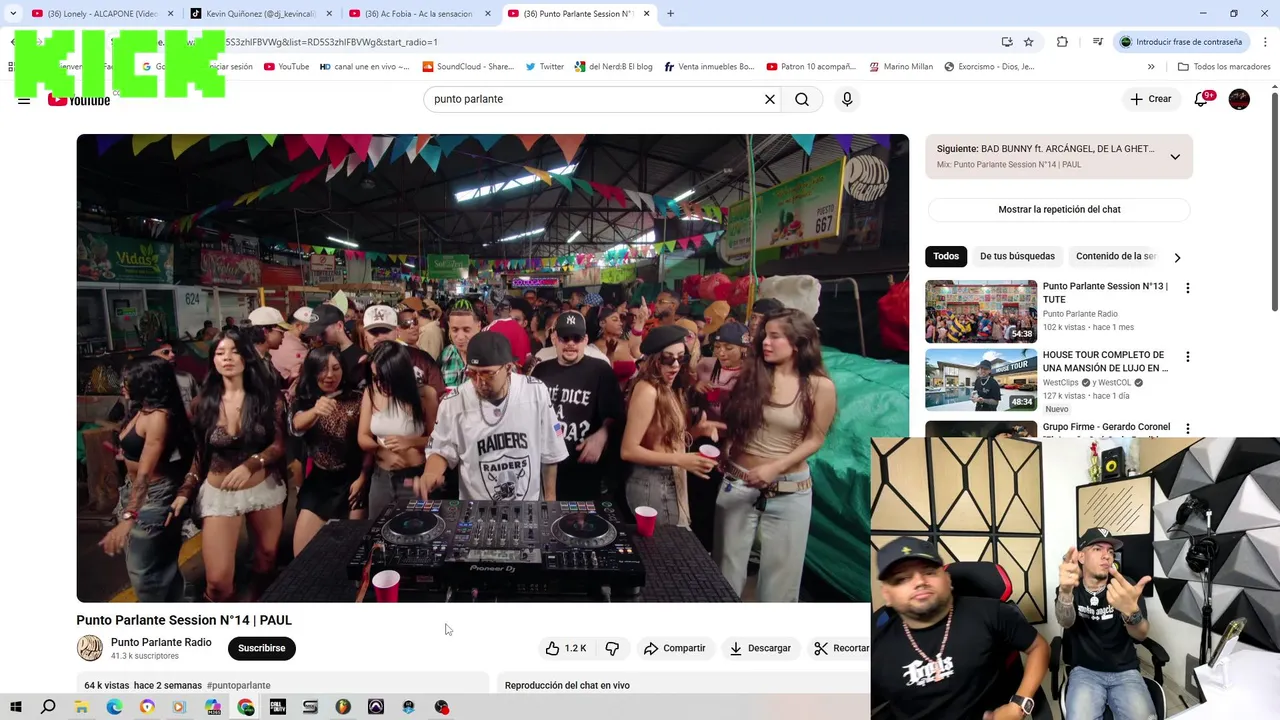
Task: Bookmark this page with the star icon
Action: pos(1028,42)
